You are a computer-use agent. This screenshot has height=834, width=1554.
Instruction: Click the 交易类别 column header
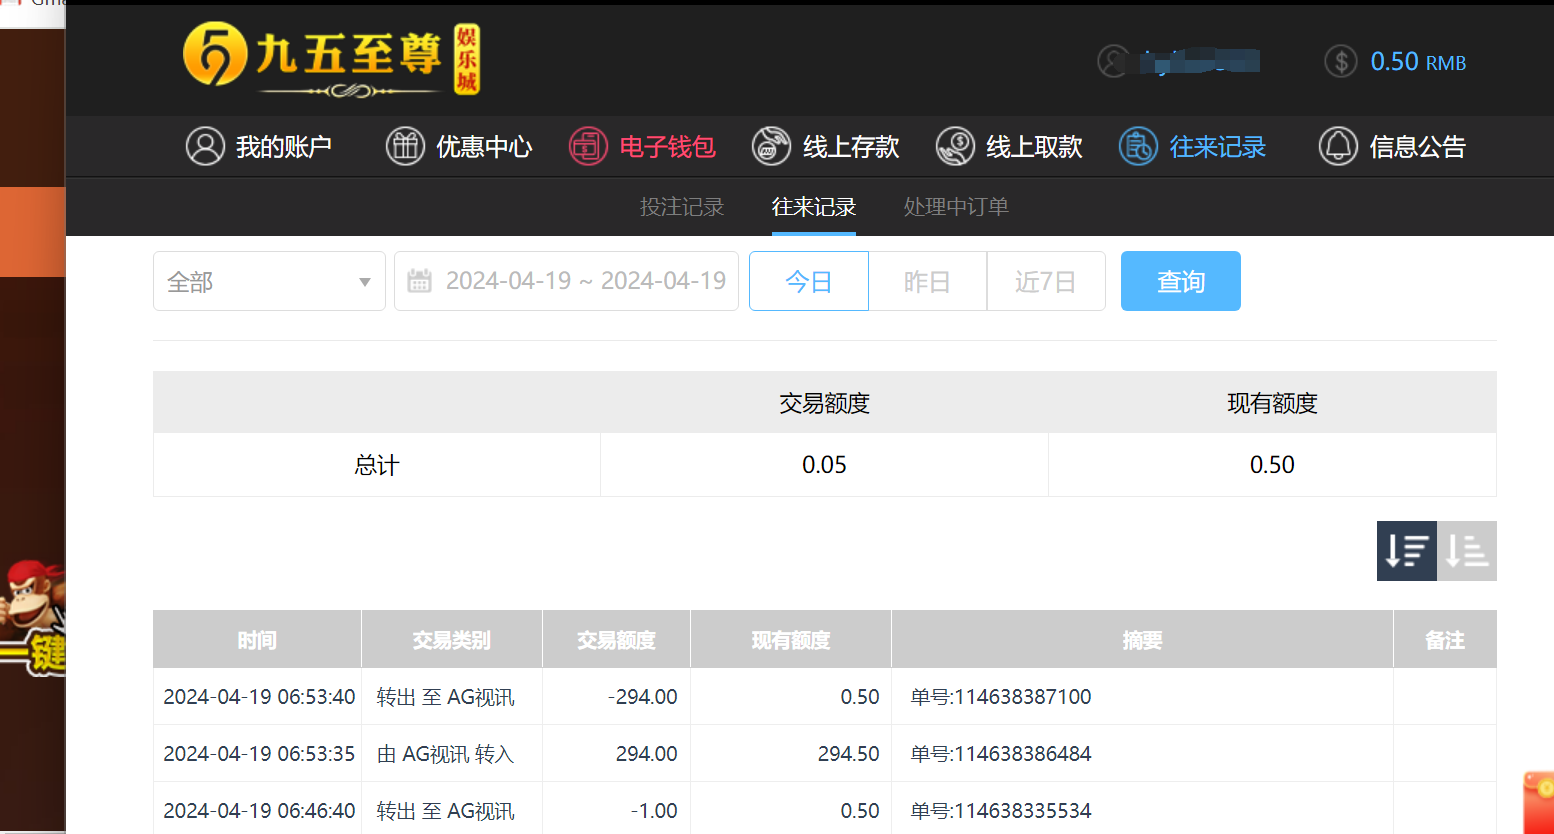[x=452, y=640]
